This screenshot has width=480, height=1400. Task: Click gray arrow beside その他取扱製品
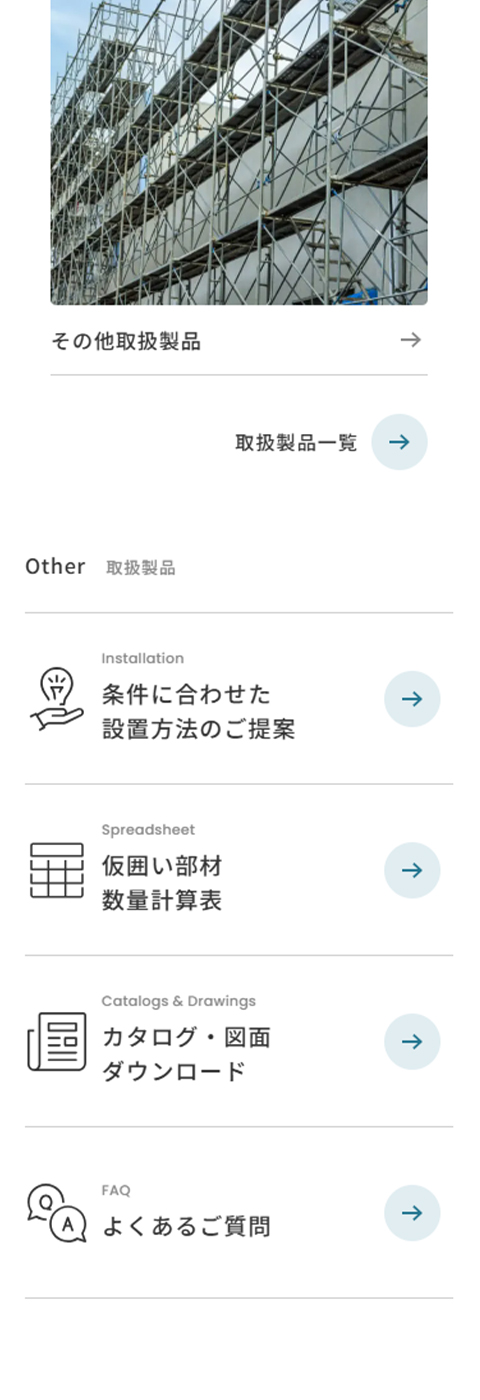[410, 340]
